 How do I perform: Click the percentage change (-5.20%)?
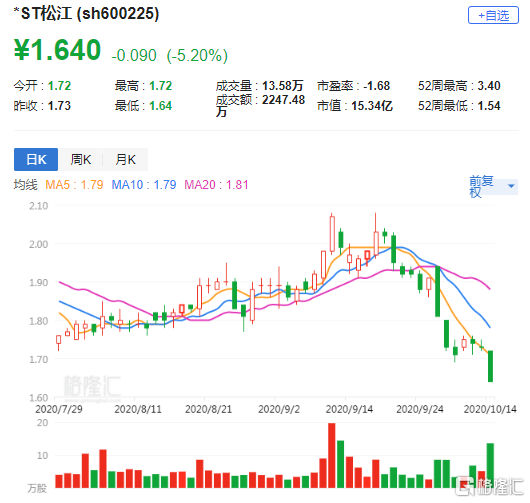pos(197,55)
